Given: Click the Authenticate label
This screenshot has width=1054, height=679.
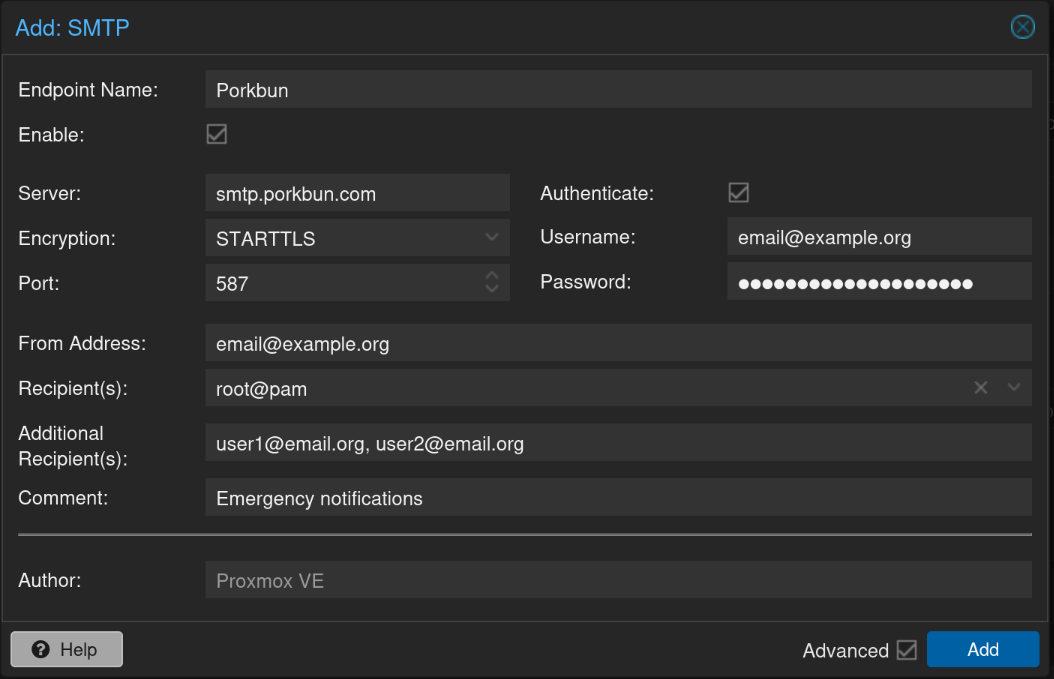Looking at the screenshot, I should [x=597, y=193].
